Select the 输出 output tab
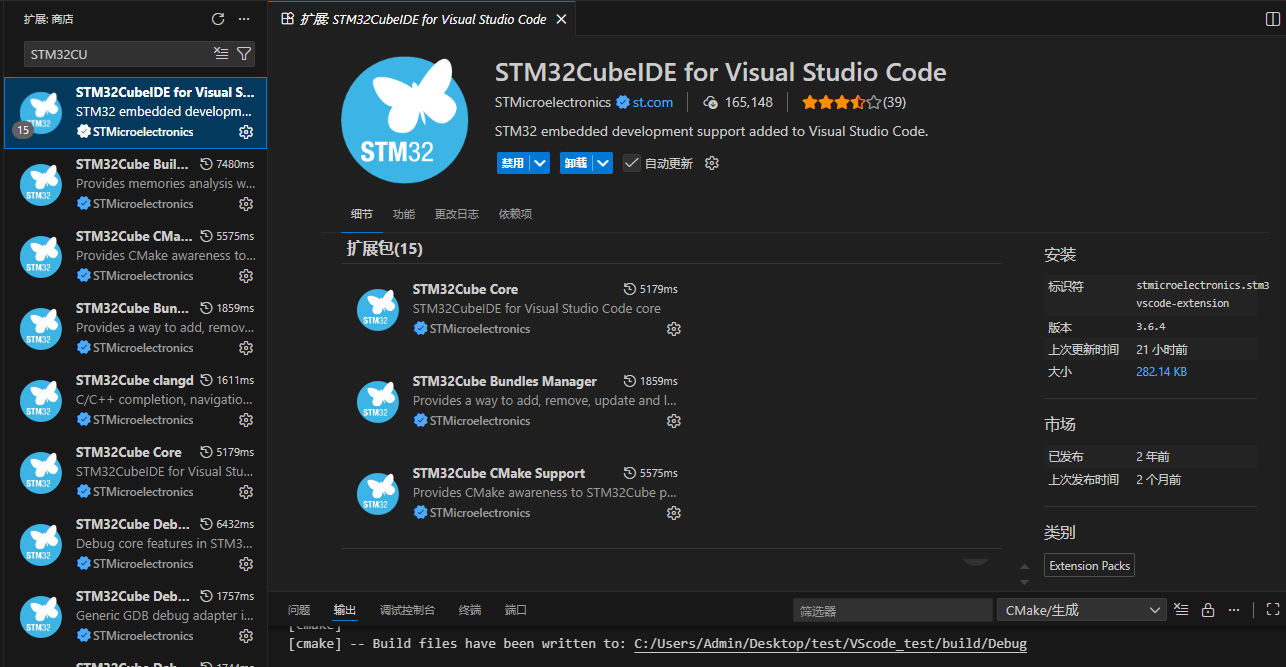Viewport: 1286px width, 667px height. click(345, 610)
